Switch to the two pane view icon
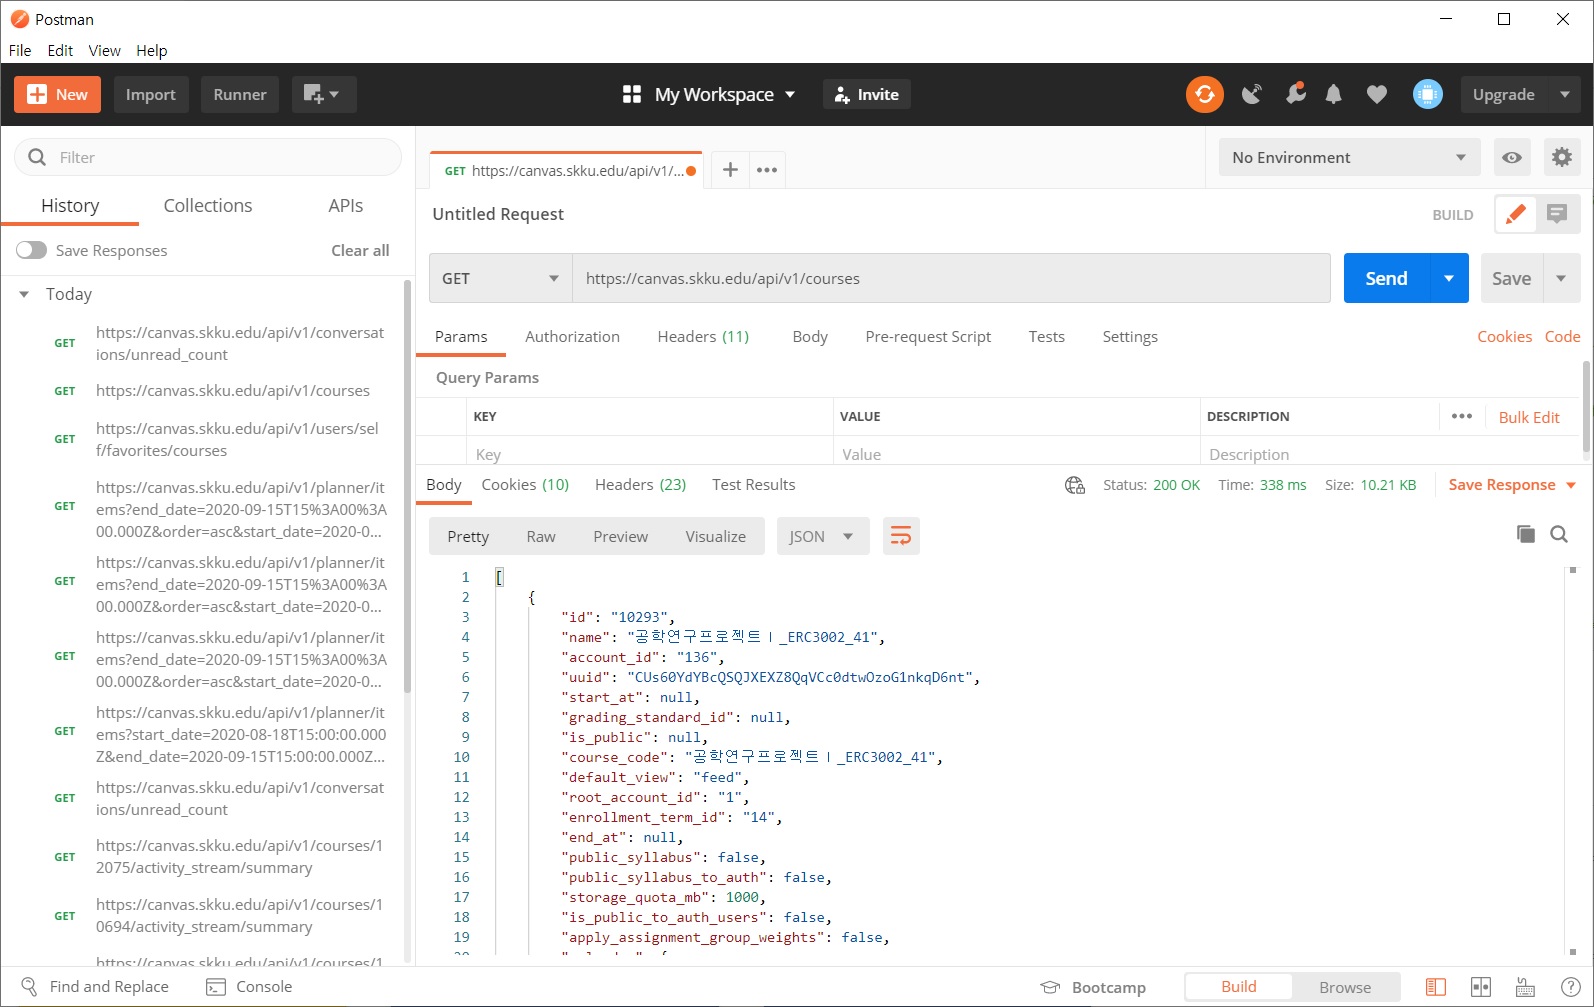The height and width of the screenshot is (1007, 1594). point(1481,987)
